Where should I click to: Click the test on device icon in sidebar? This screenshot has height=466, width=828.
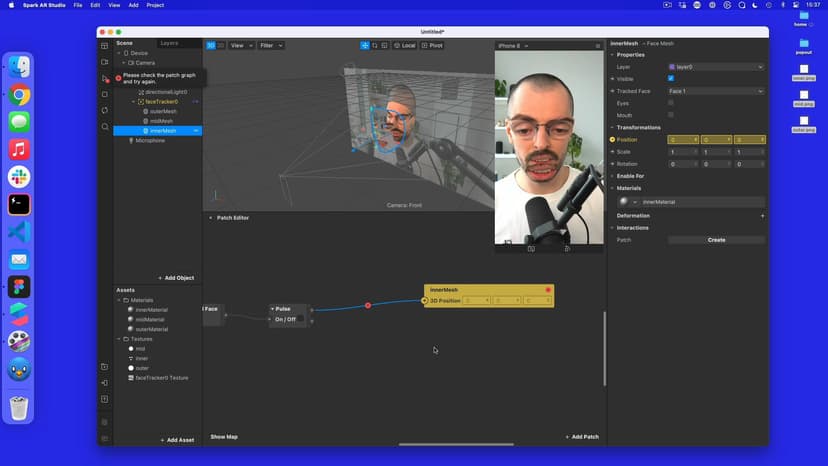105,383
